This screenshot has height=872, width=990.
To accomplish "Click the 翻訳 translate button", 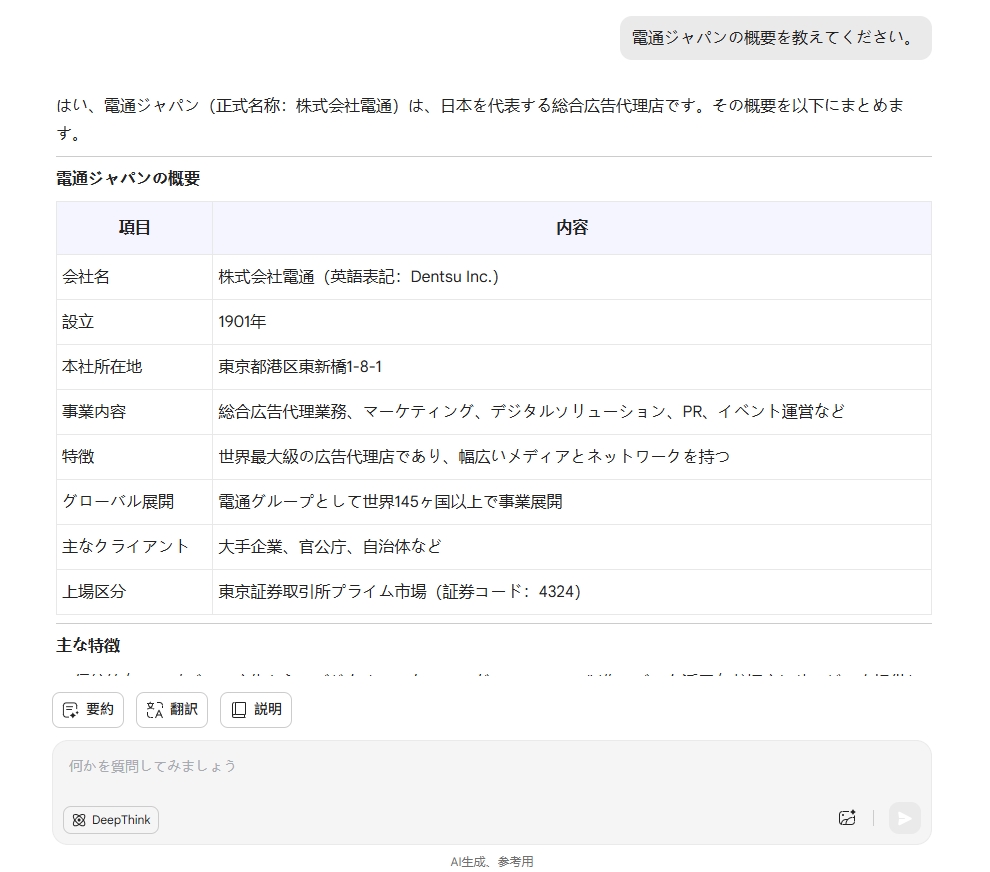I will pyautogui.click(x=172, y=710).
